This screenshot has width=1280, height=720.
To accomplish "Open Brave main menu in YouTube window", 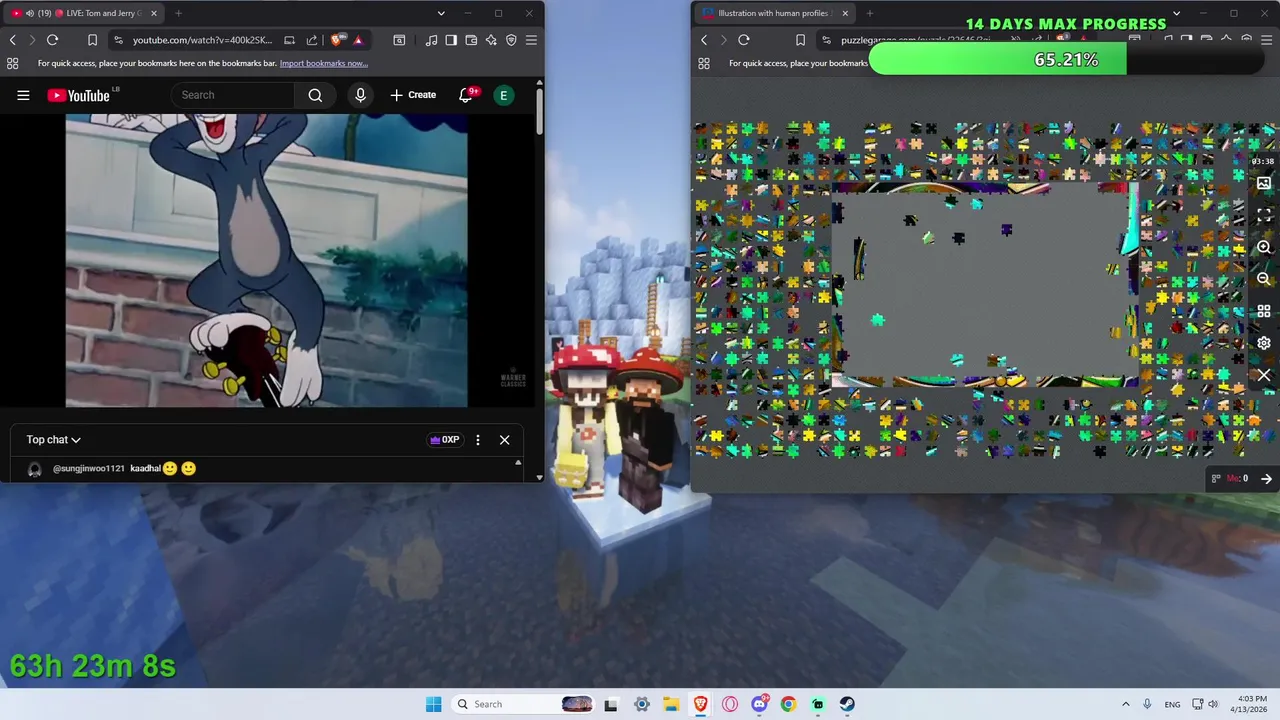I will coord(531,40).
